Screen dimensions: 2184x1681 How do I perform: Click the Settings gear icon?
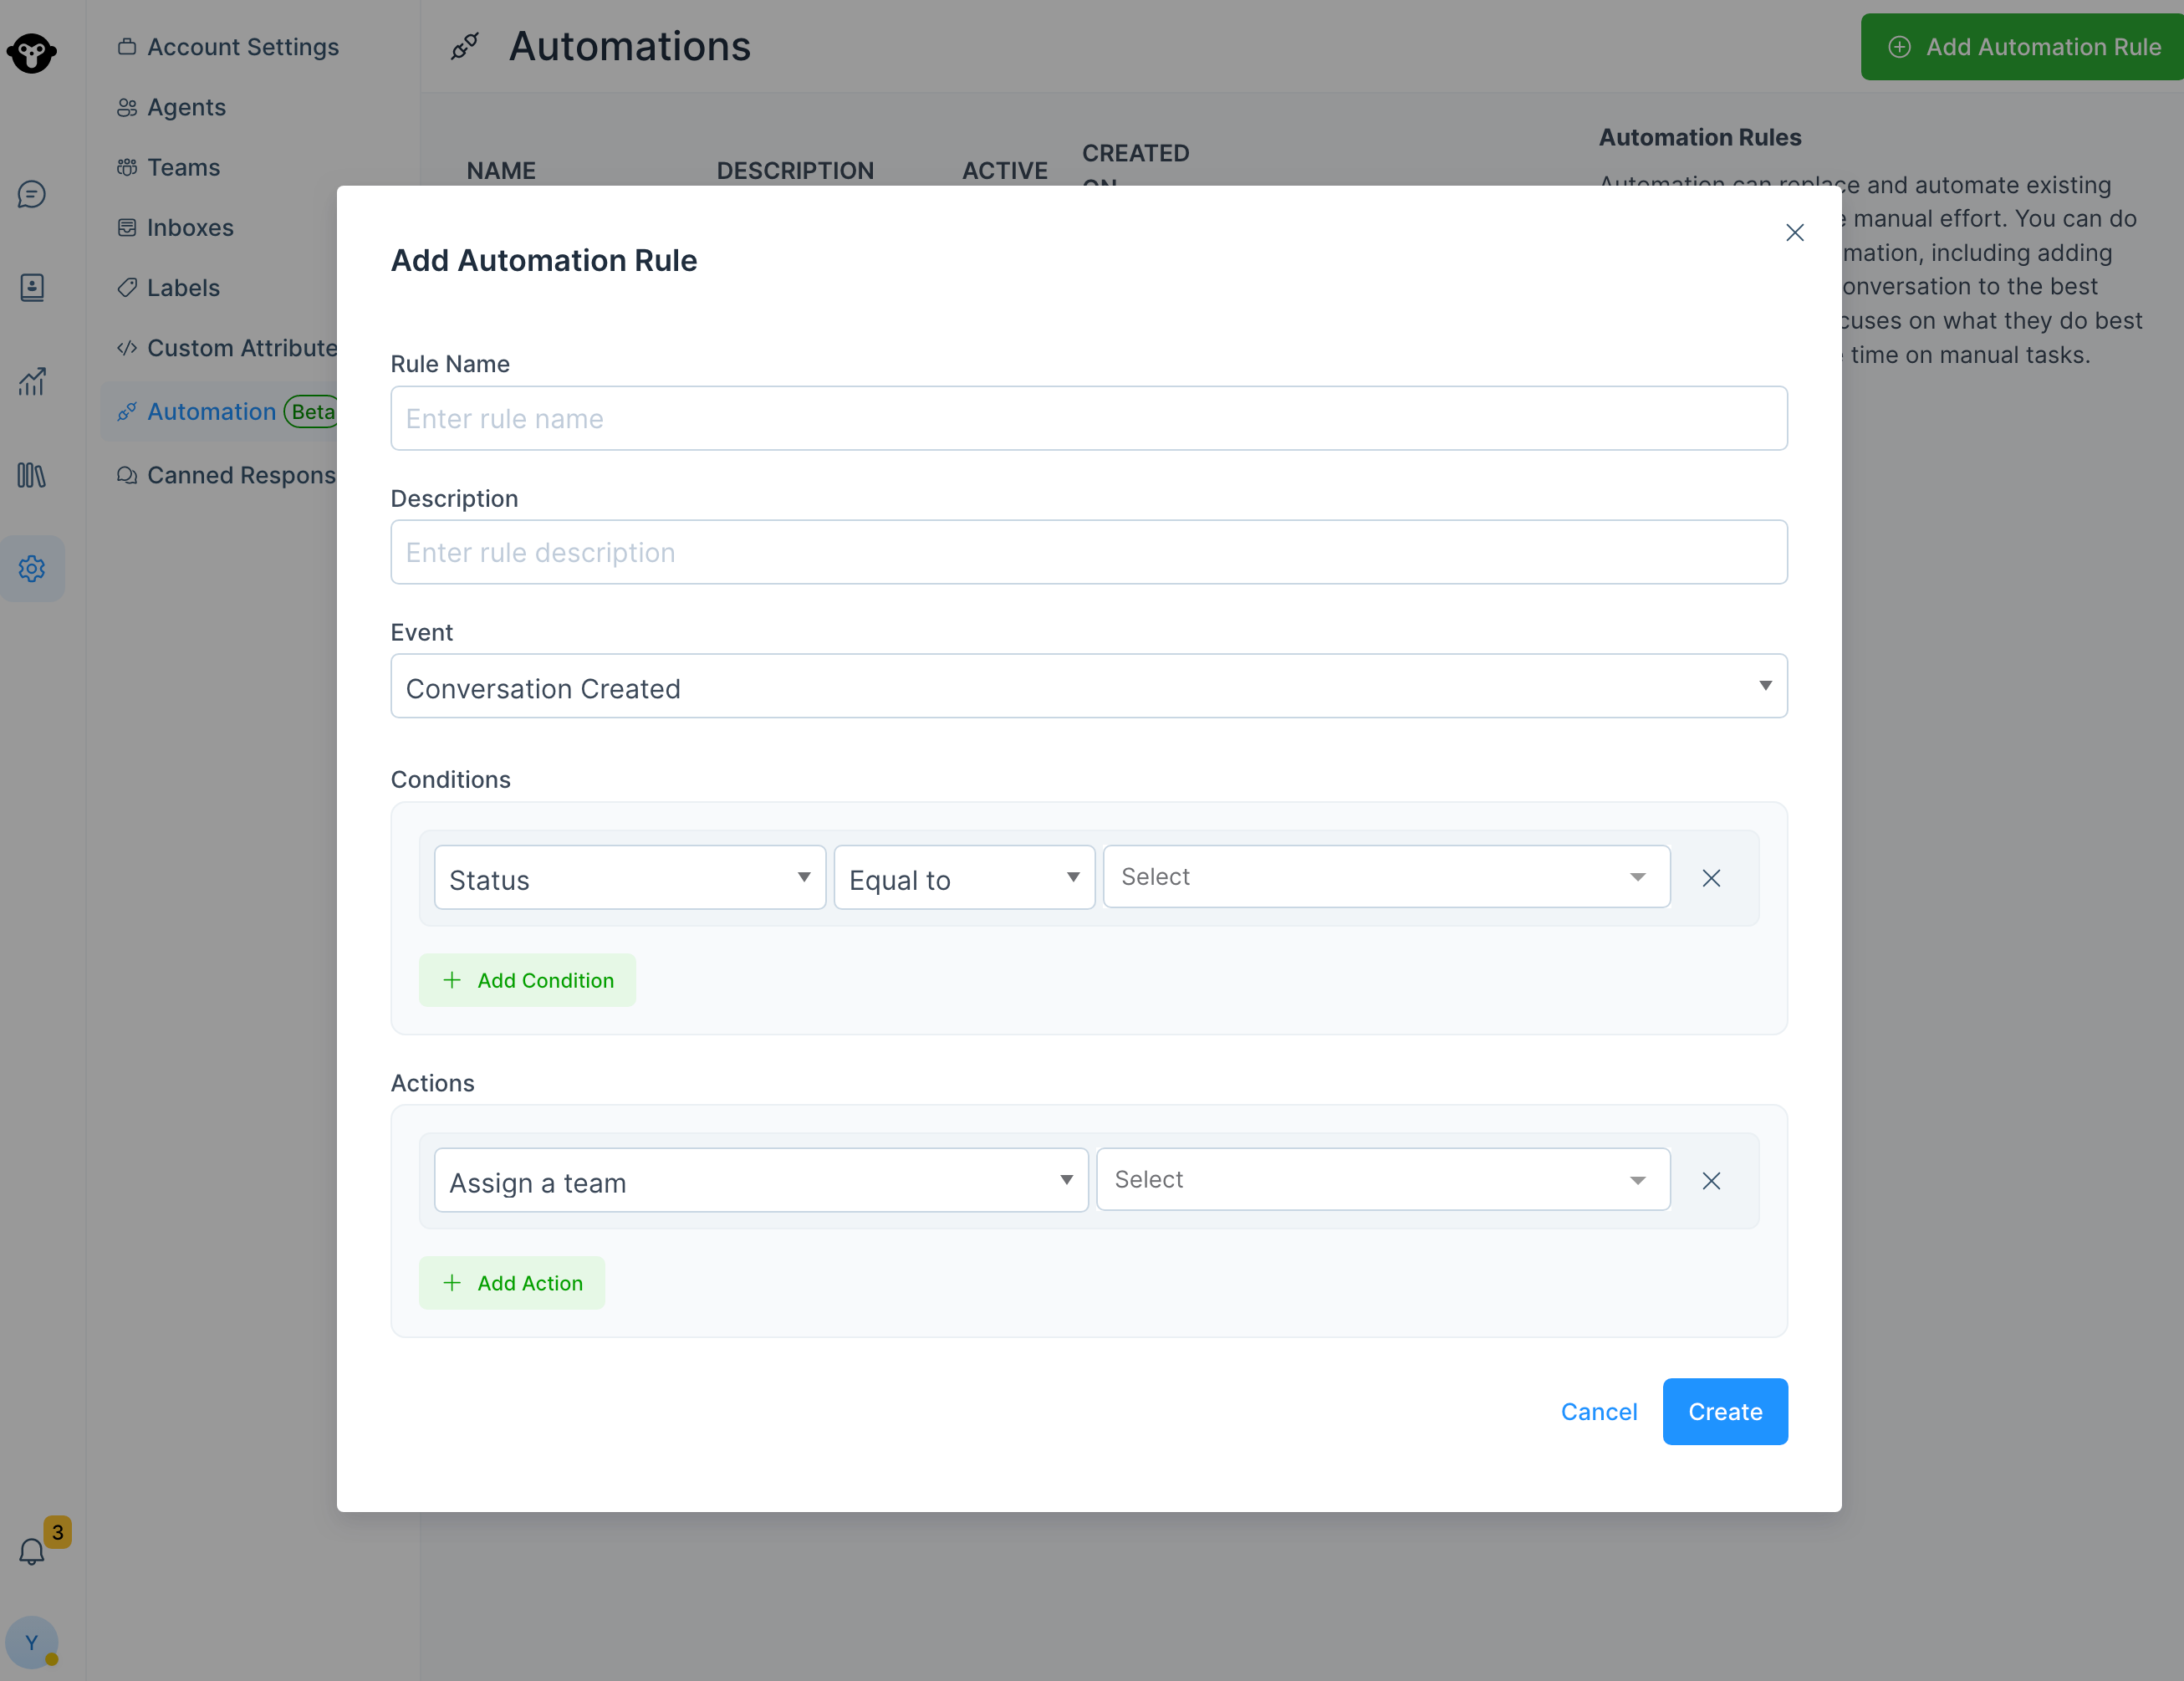pos(32,569)
